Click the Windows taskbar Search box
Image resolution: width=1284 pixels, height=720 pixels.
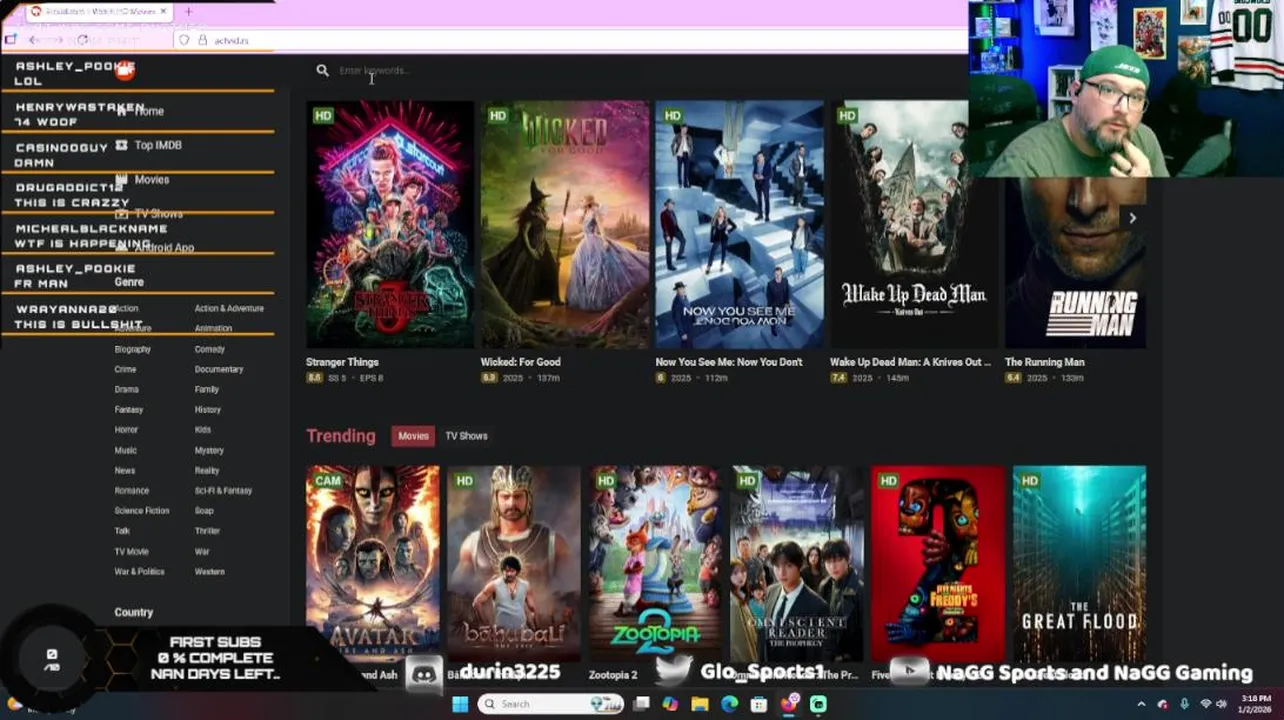(552, 704)
